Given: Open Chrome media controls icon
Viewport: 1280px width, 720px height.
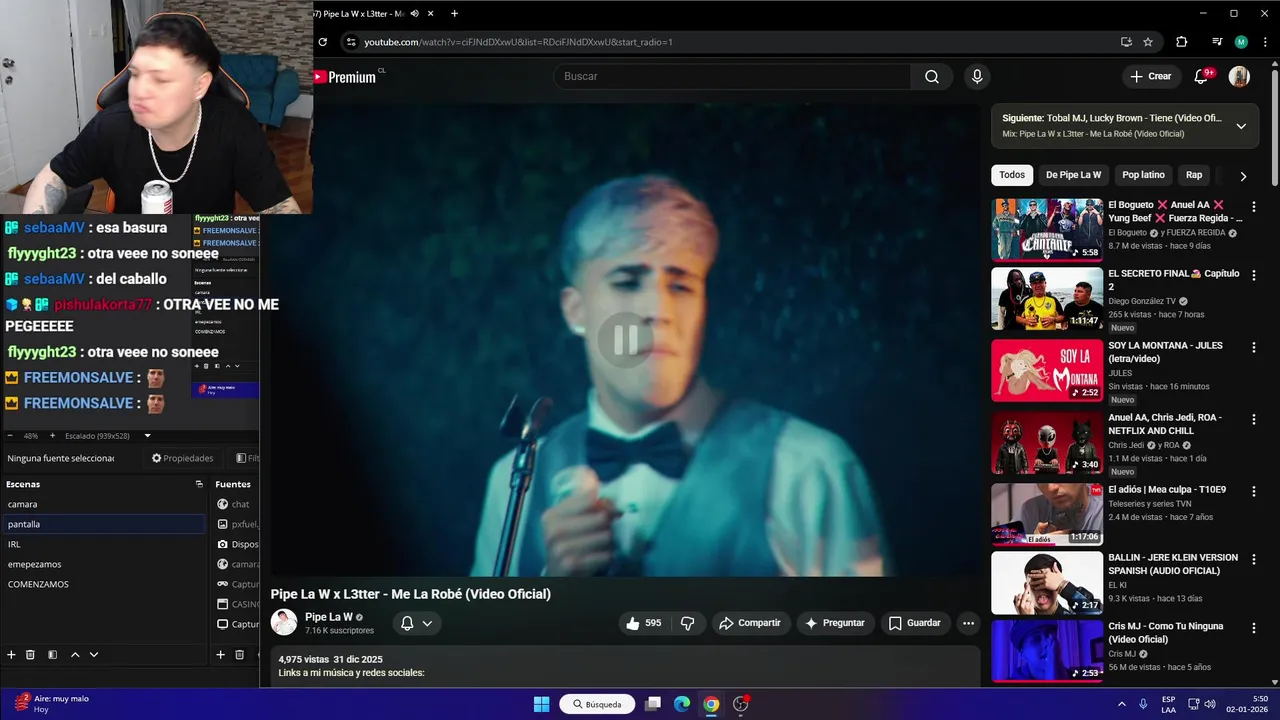Looking at the screenshot, I should coord(1217,42).
